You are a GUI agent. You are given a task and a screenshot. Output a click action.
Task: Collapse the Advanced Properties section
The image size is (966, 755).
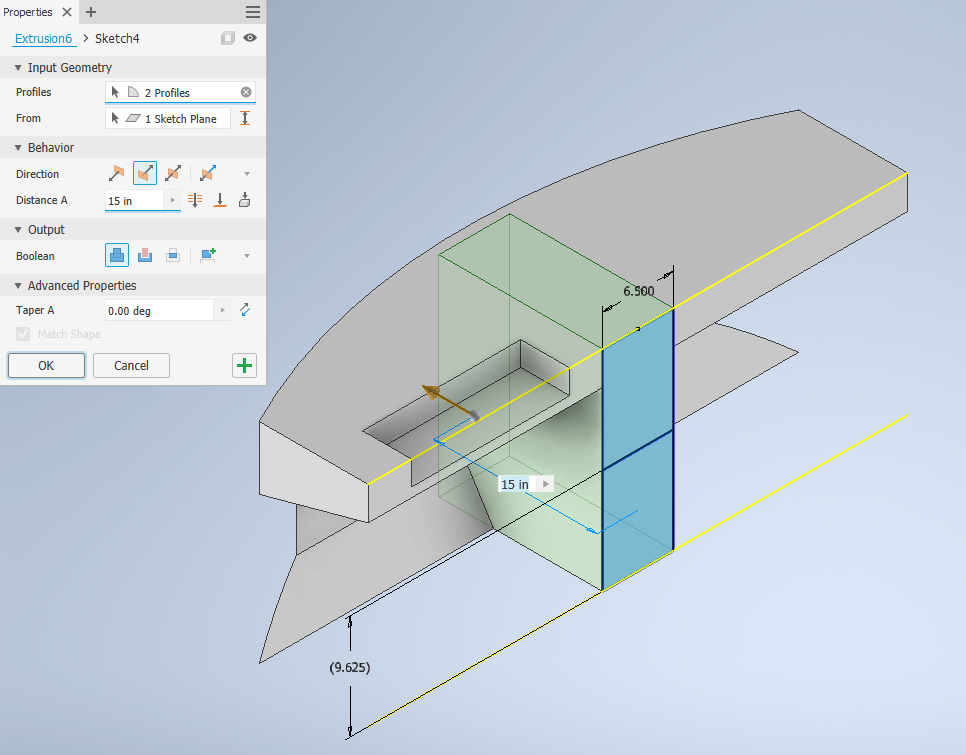click(18, 286)
